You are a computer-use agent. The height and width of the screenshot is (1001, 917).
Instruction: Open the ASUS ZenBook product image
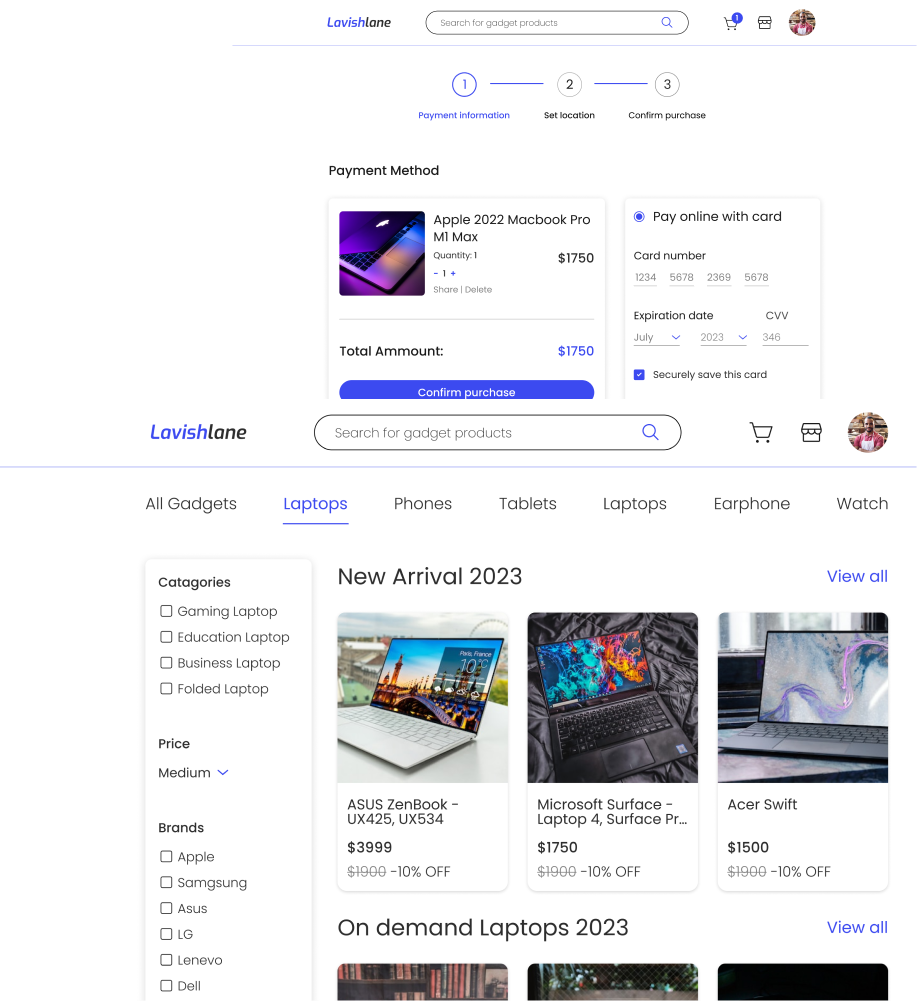pyautogui.click(x=422, y=697)
